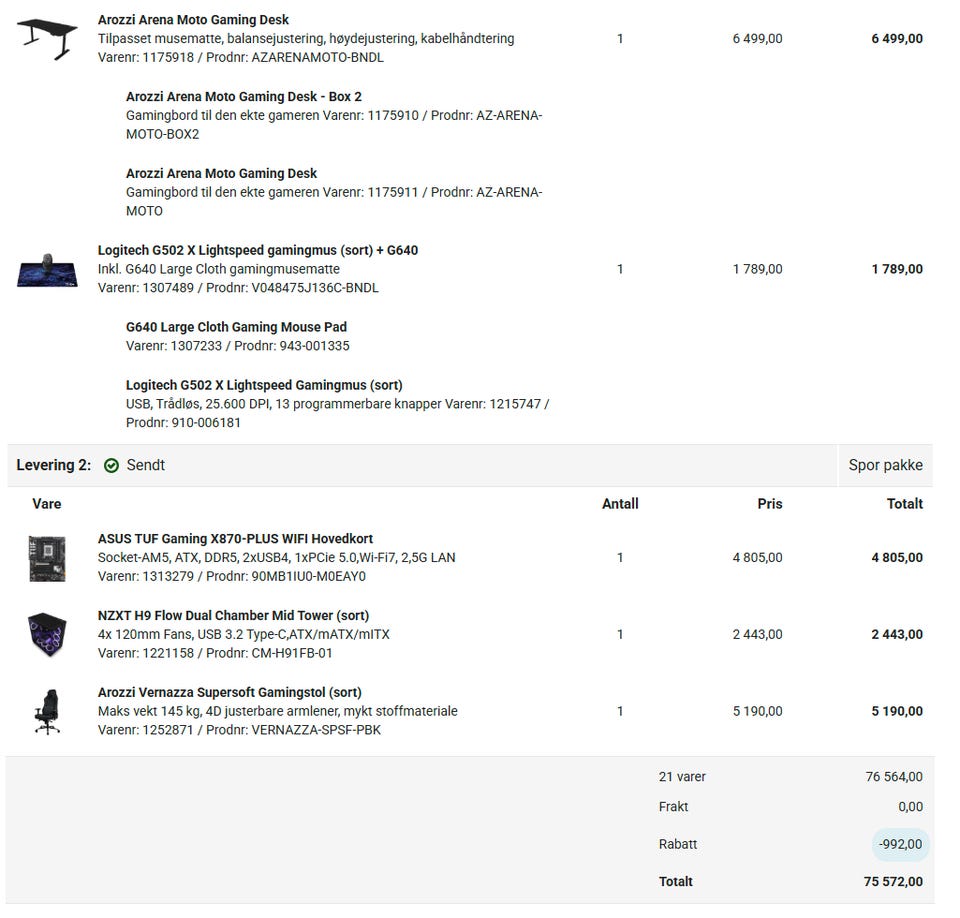
Task: Click the Levering 2 section header
Action: (53, 466)
